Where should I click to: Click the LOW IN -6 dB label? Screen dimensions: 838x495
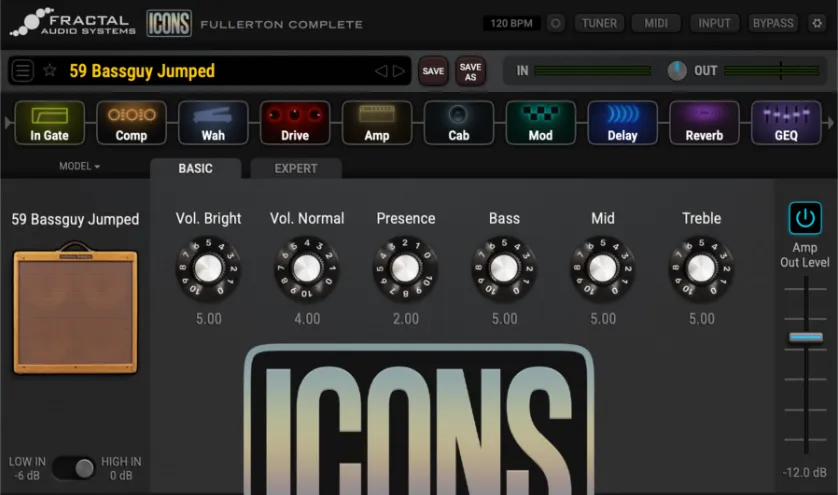27,468
